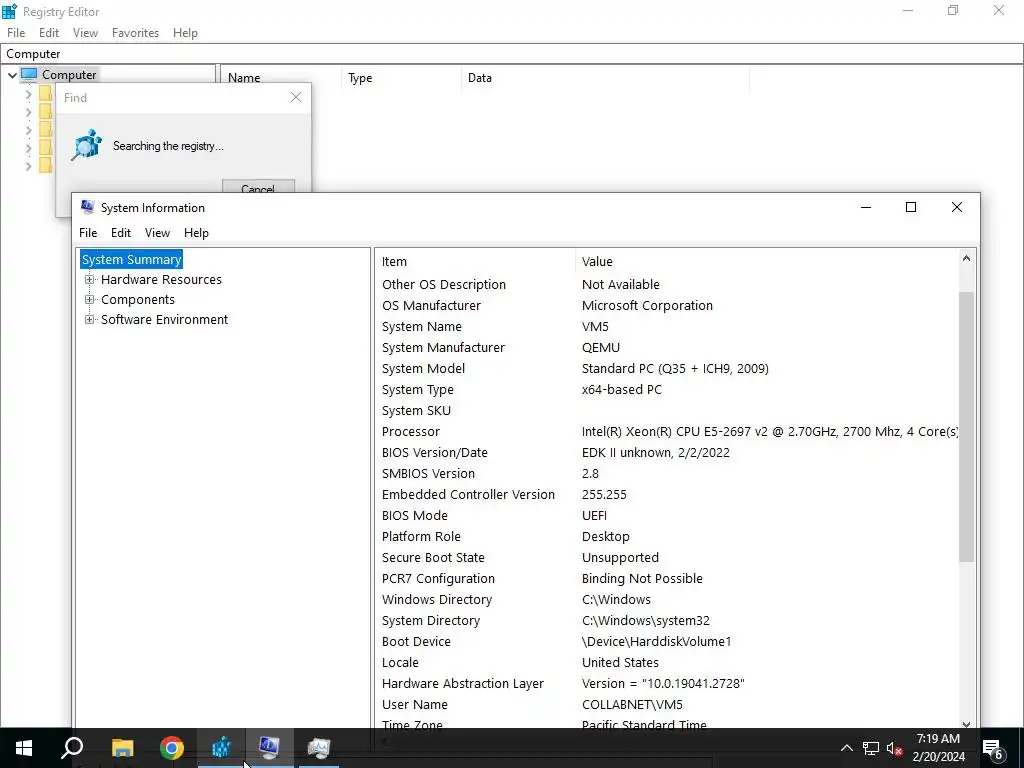Viewport: 1024px width, 768px height.
Task: Open taskbar Search magnifier
Action: coord(72,748)
